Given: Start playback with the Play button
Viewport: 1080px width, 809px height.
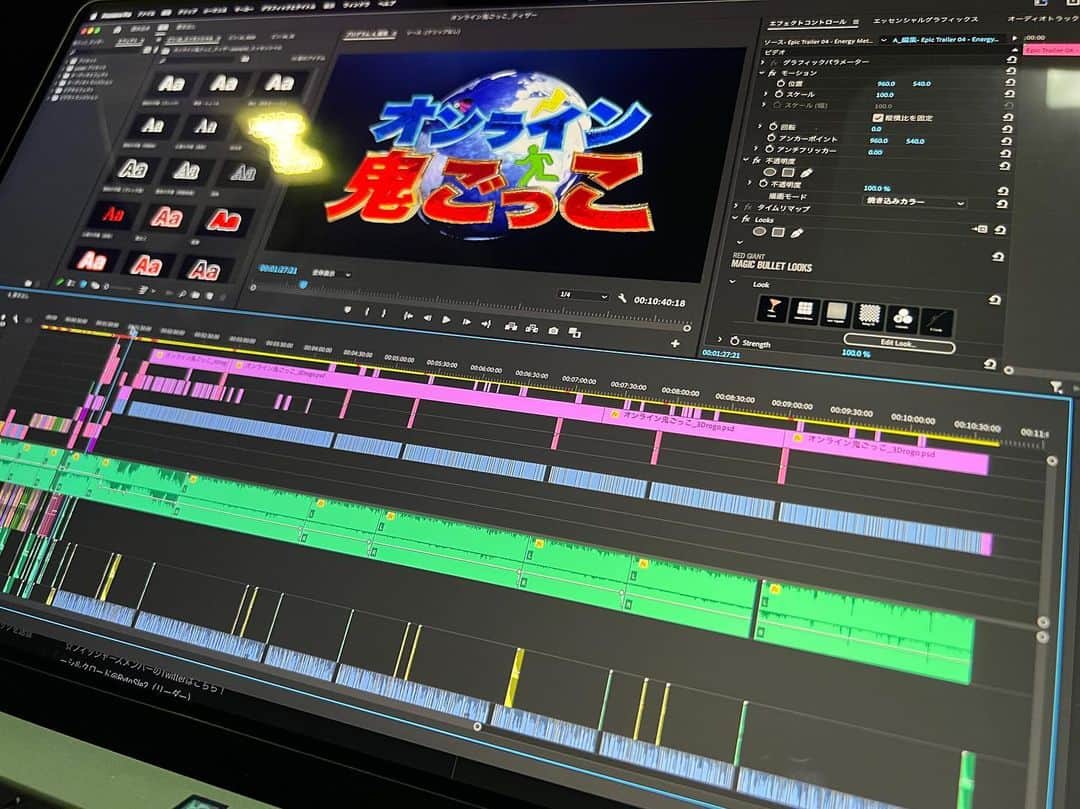Looking at the screenshot, I should [x=446, y=319].
